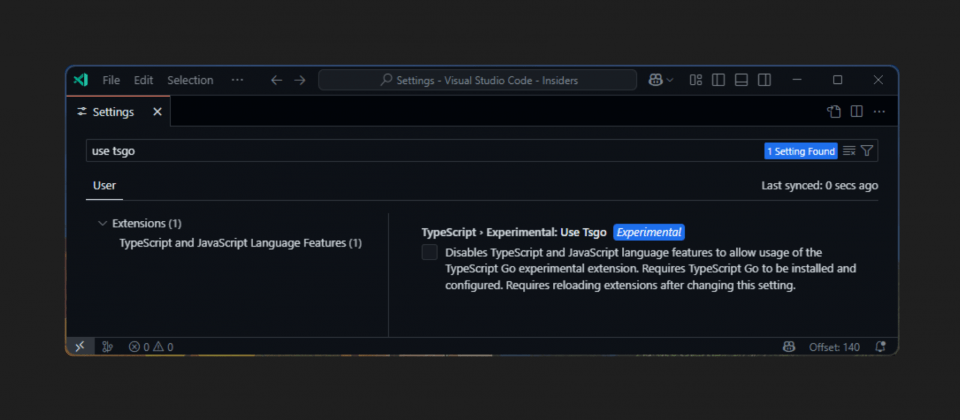Toggle the secondary side bar
Screen dimensions: 960x420
(x=764, y=80)
